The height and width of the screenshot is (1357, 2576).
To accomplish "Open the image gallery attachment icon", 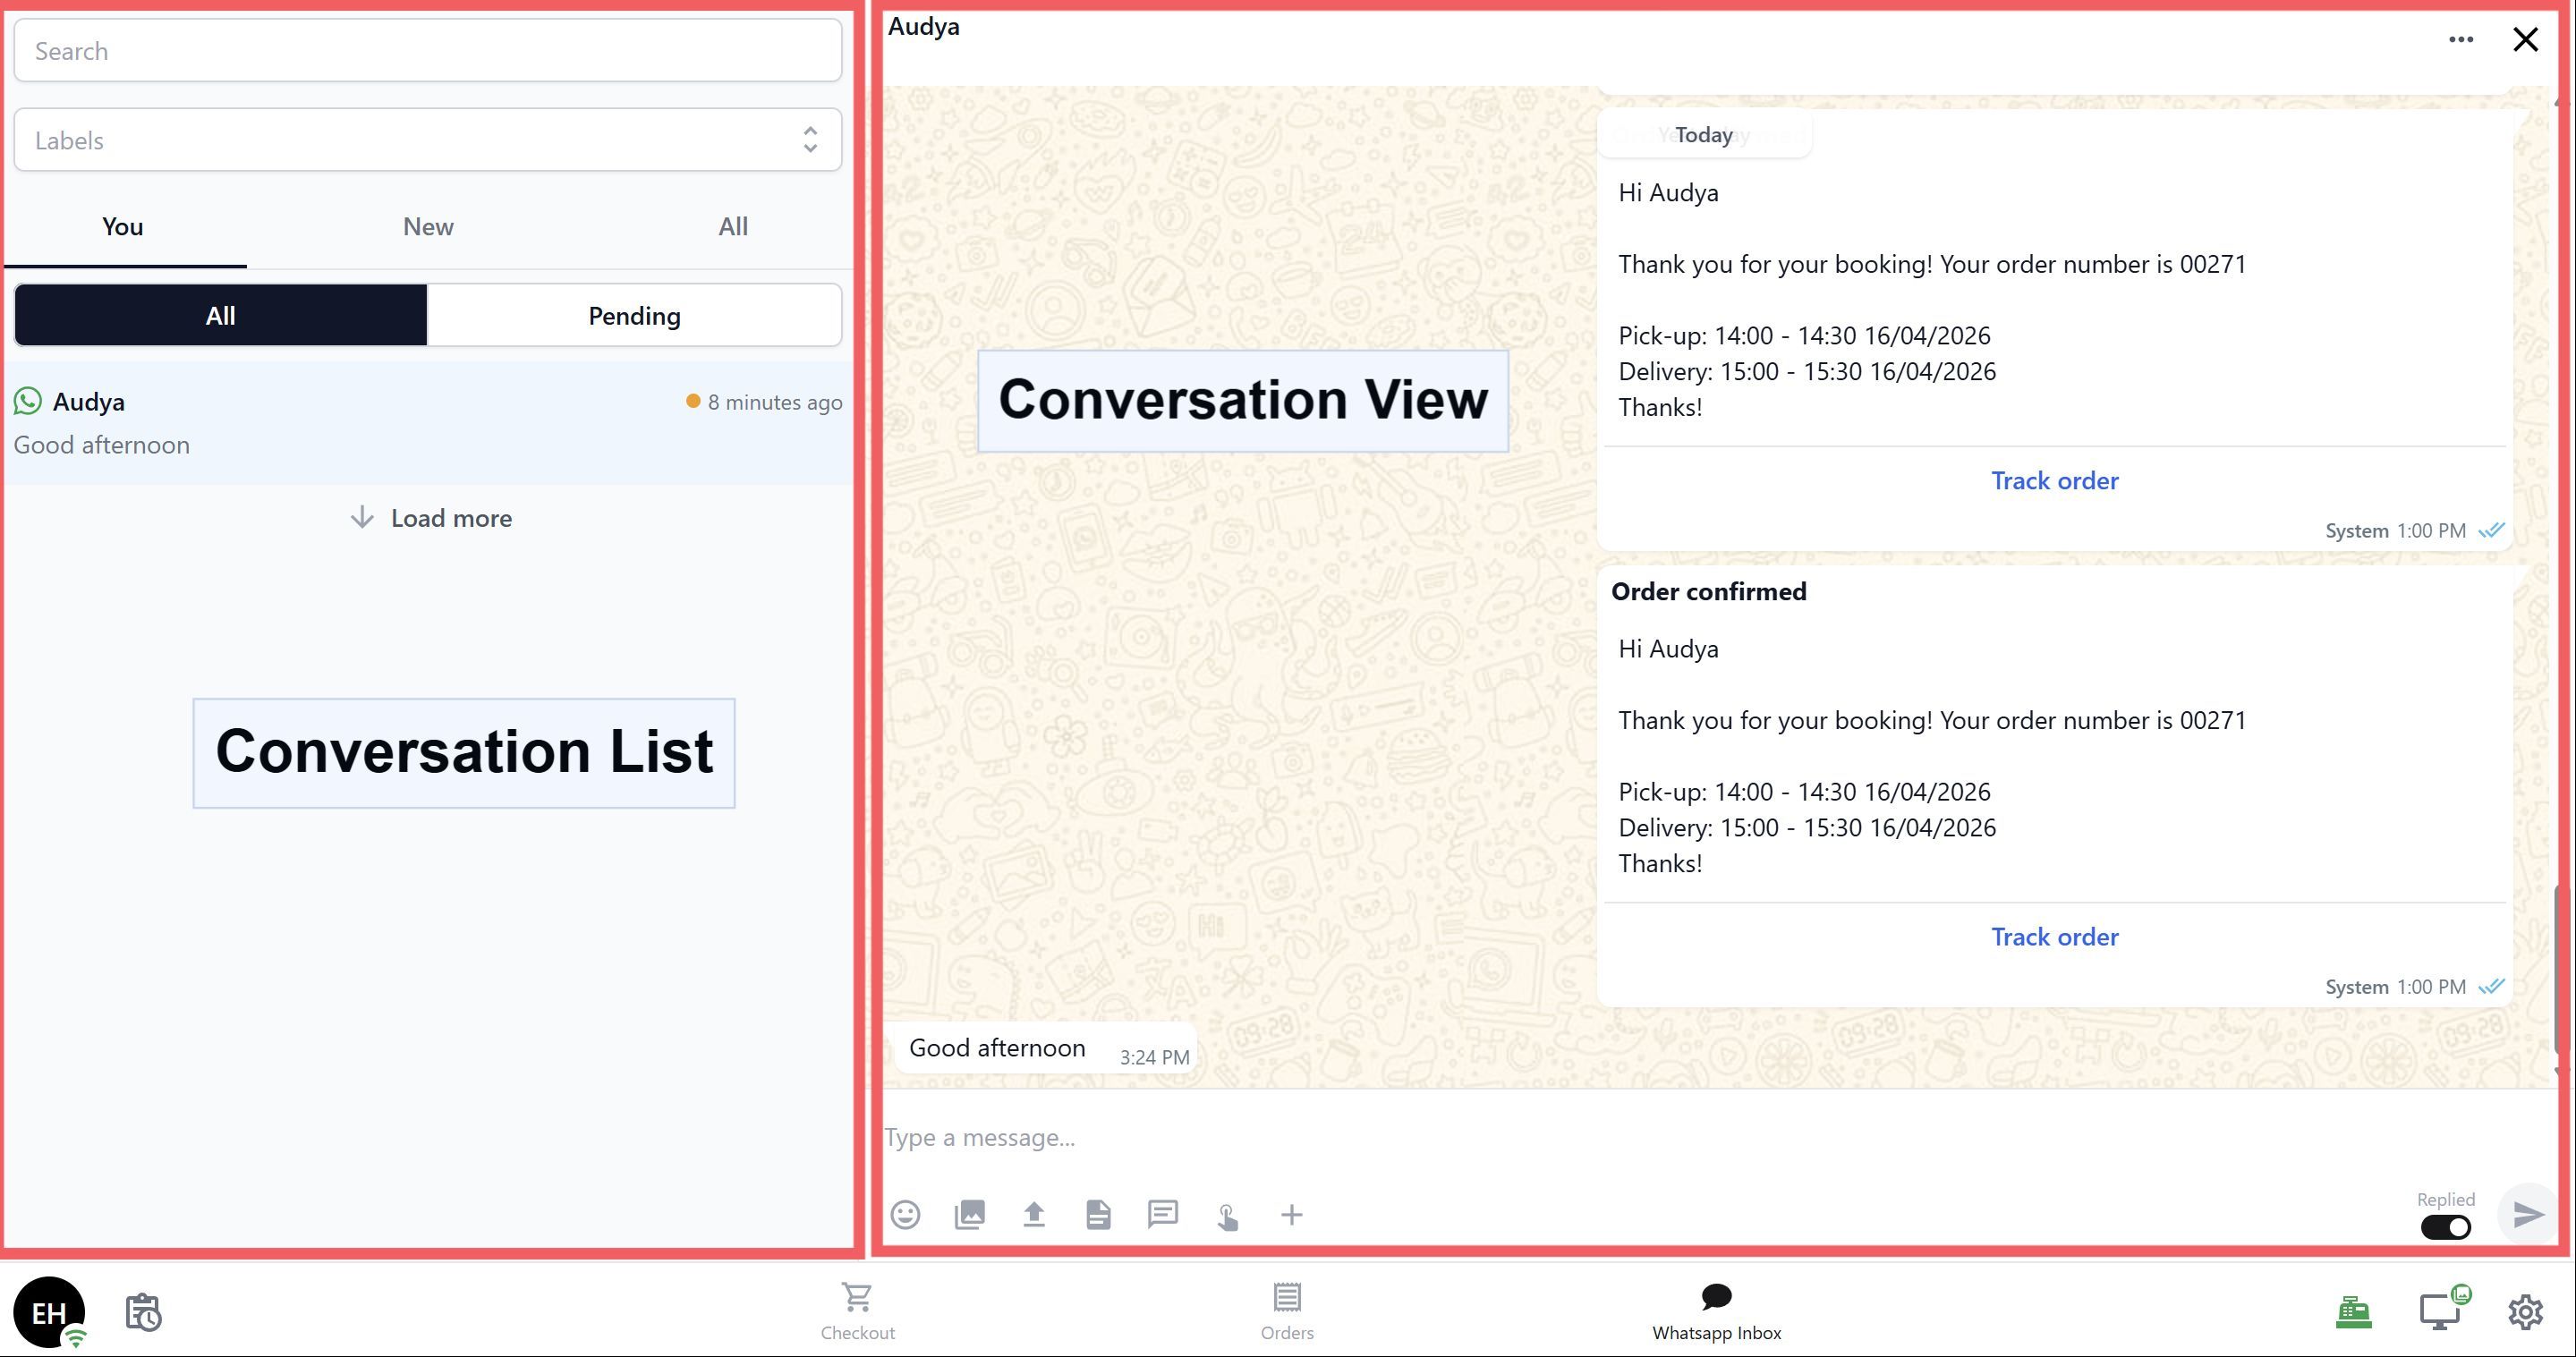I will [x=969, y=1214].
